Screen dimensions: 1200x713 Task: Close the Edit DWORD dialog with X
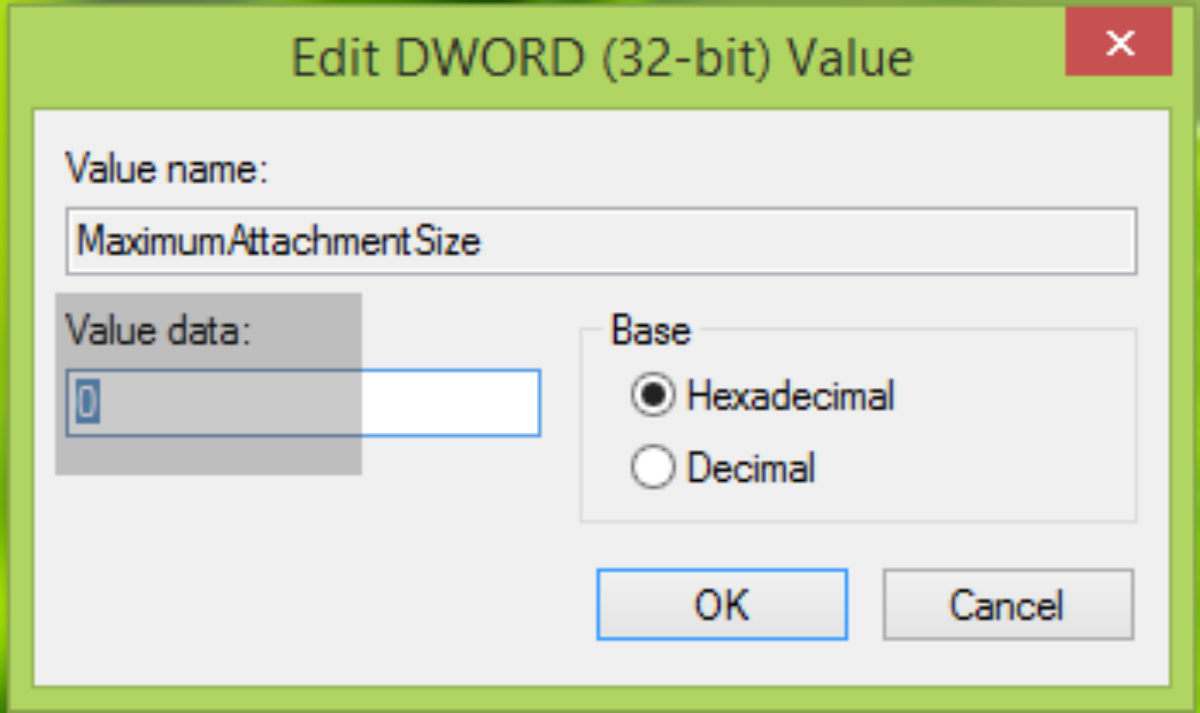(1120, 43)
